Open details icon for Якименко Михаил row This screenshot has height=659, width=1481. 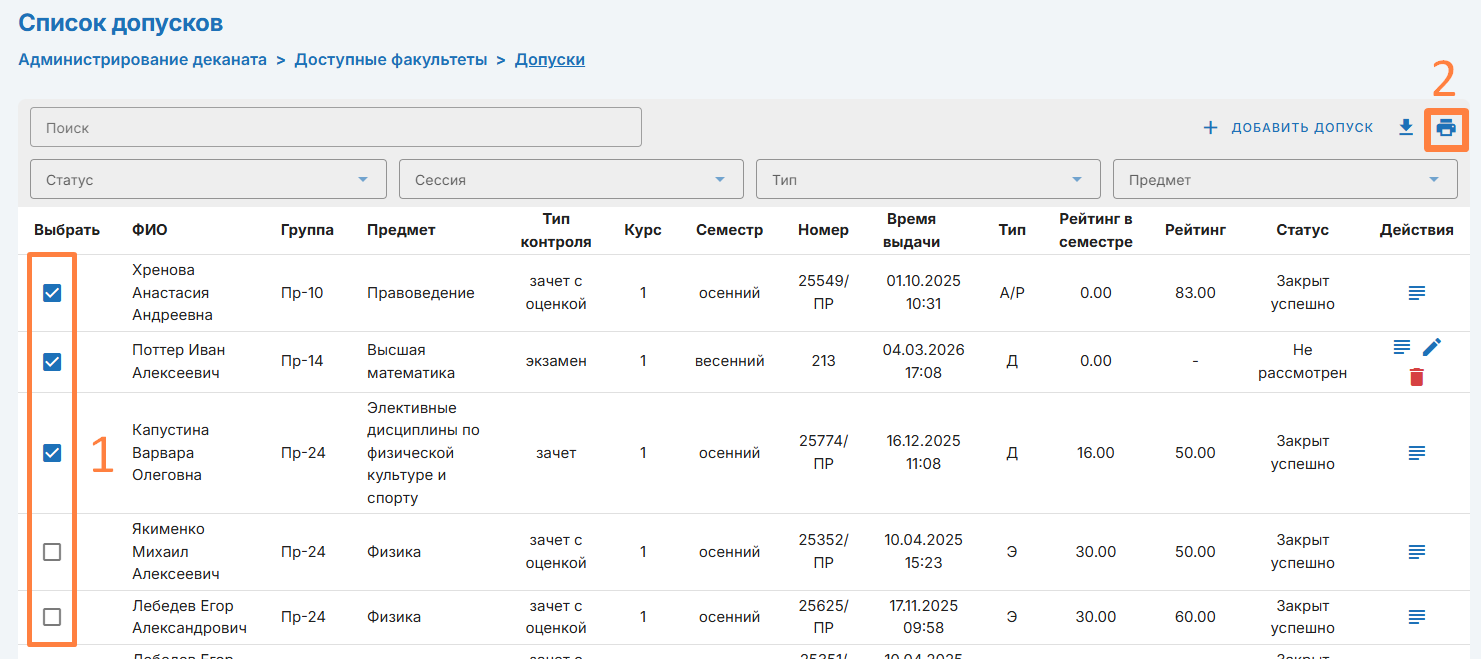[x=1416, y=552]
